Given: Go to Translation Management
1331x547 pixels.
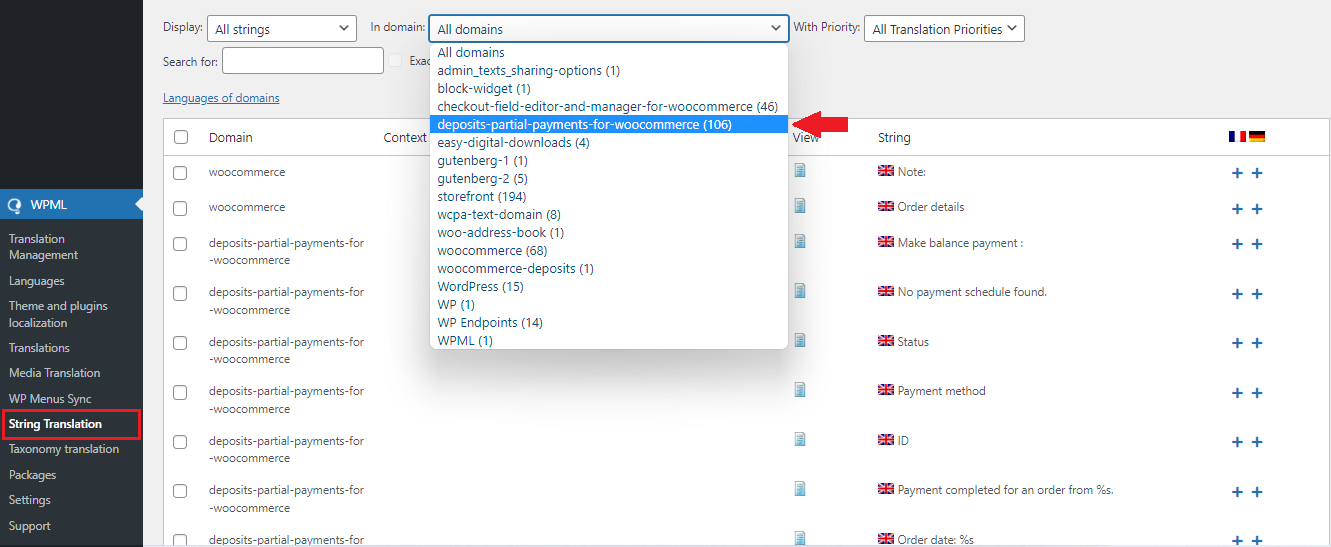Looking at the screenshot, I should tap(43, 247).
